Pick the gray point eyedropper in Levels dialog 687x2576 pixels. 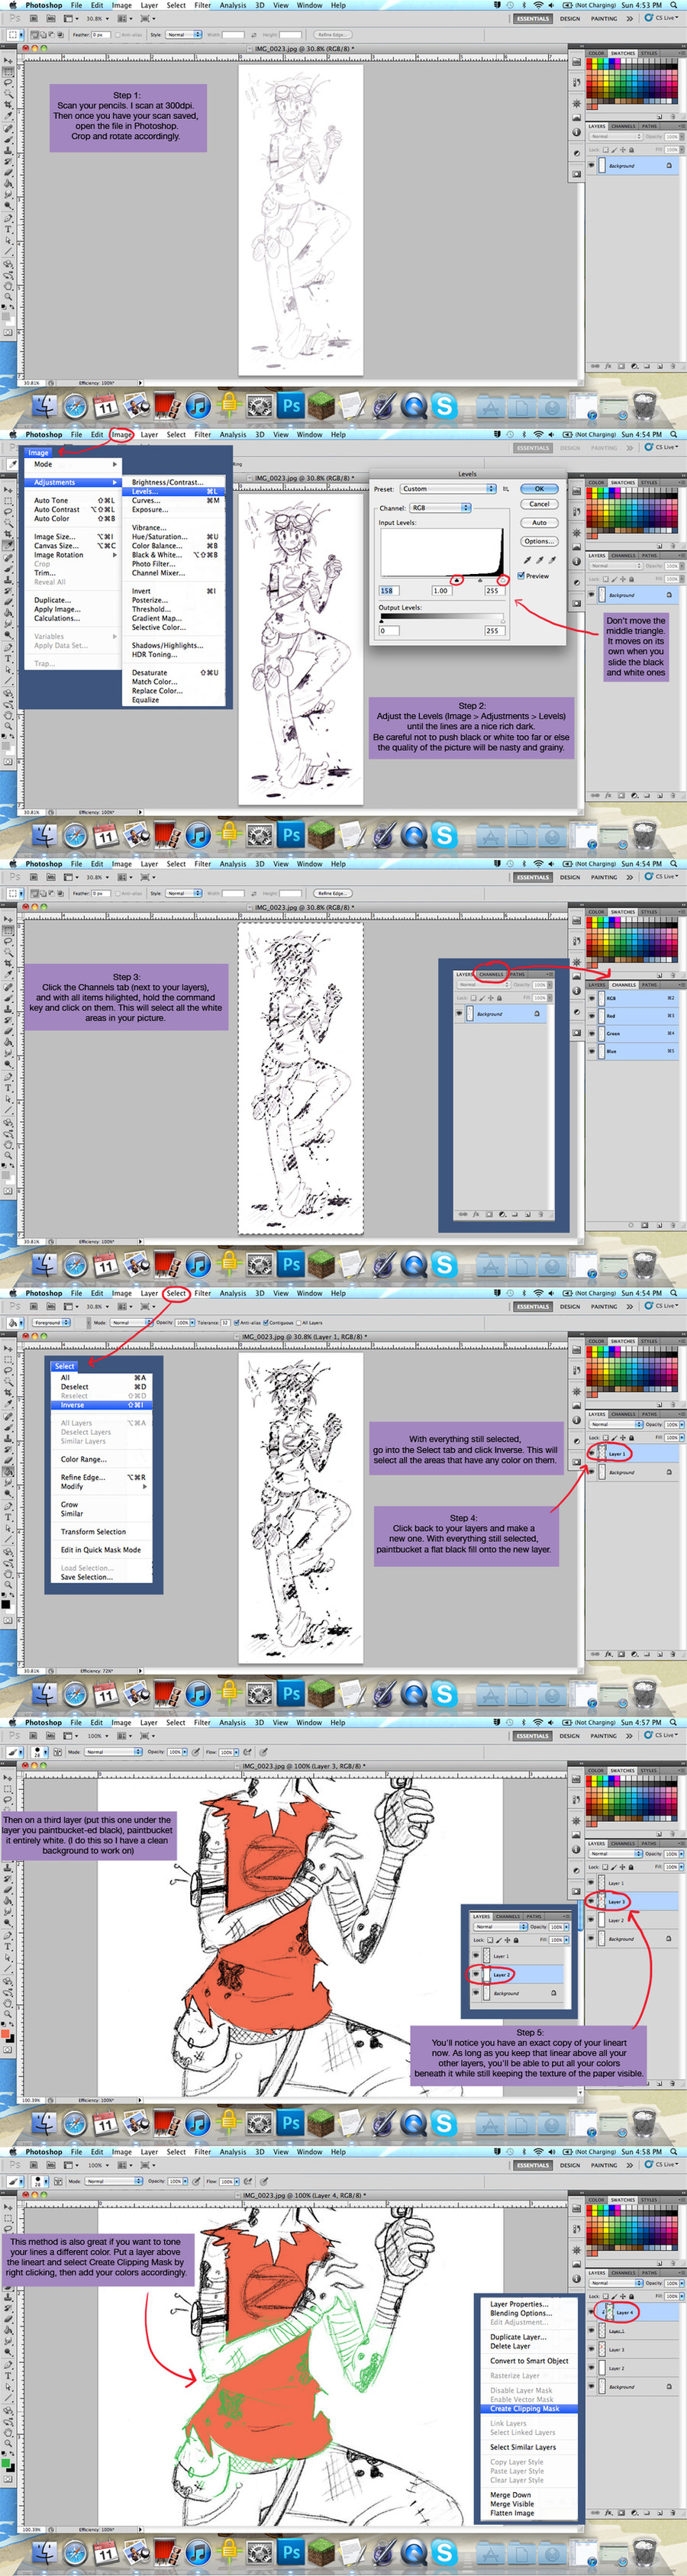tap(538, 560)
